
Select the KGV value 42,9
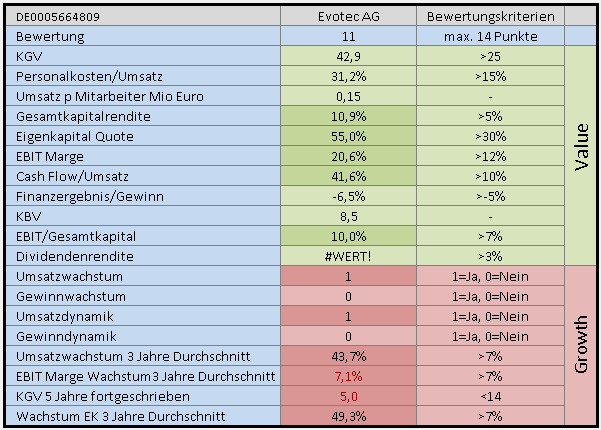tap(349, 56)
